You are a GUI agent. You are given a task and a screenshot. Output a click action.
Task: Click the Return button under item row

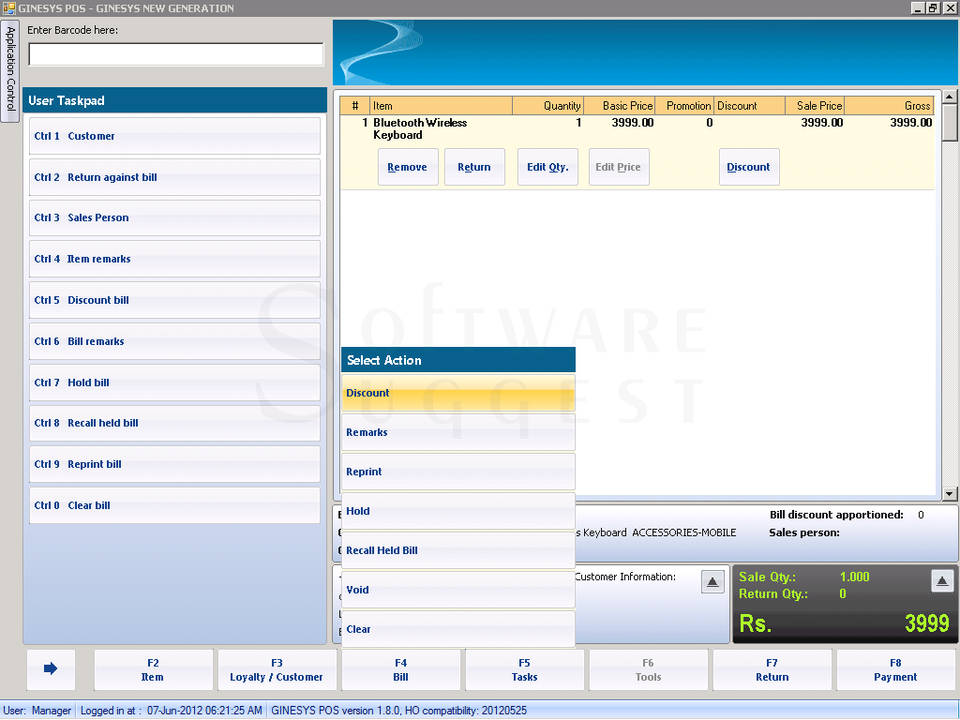click(474, 167)
